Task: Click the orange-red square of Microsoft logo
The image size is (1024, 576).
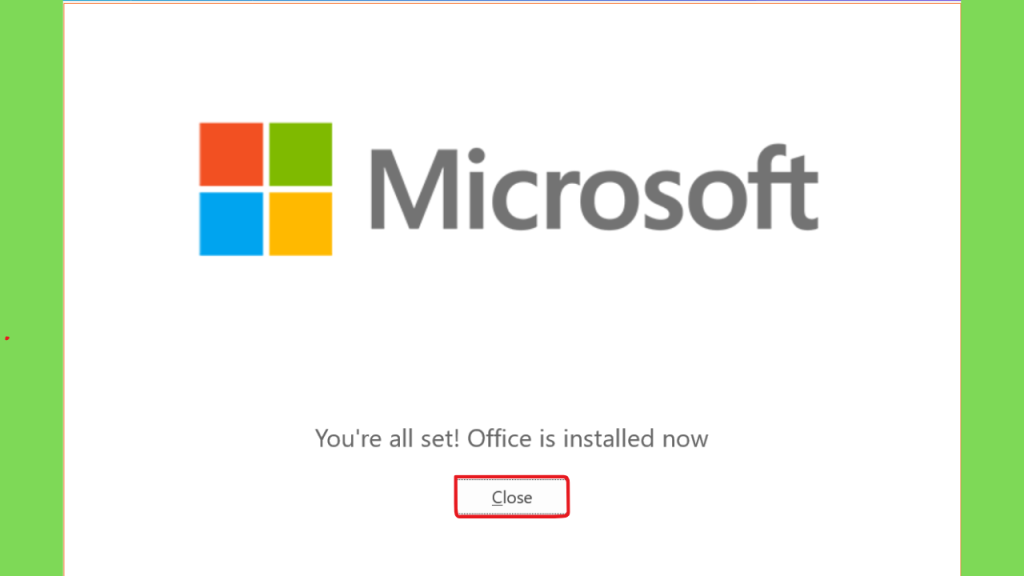Action: (231, 154)
